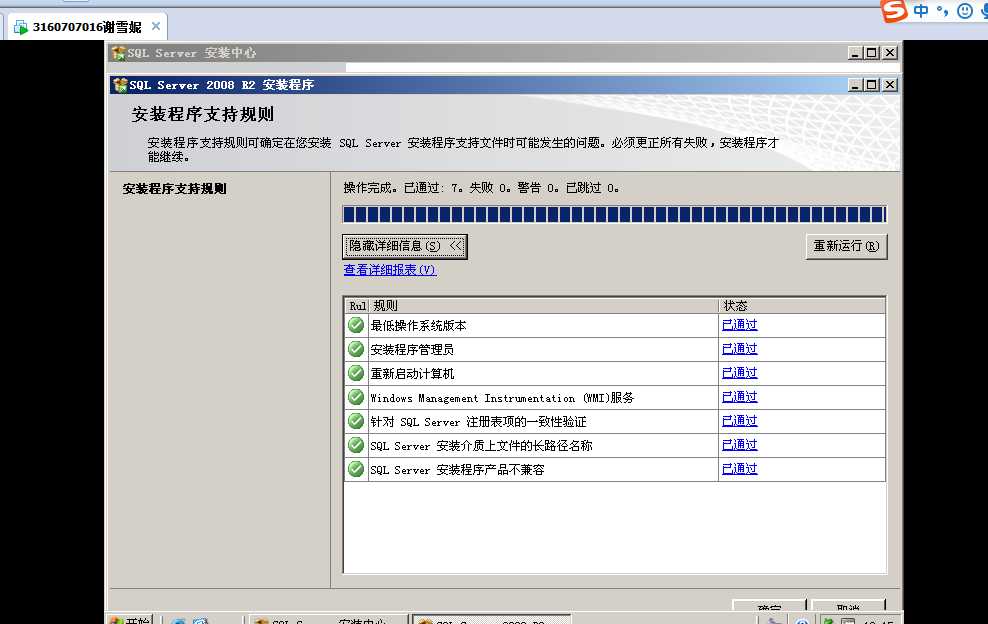The width and height of the screenshot is (988, 624).
Task: Click the green check icon for 重新启动计算机
Action: tap(356, 373)
